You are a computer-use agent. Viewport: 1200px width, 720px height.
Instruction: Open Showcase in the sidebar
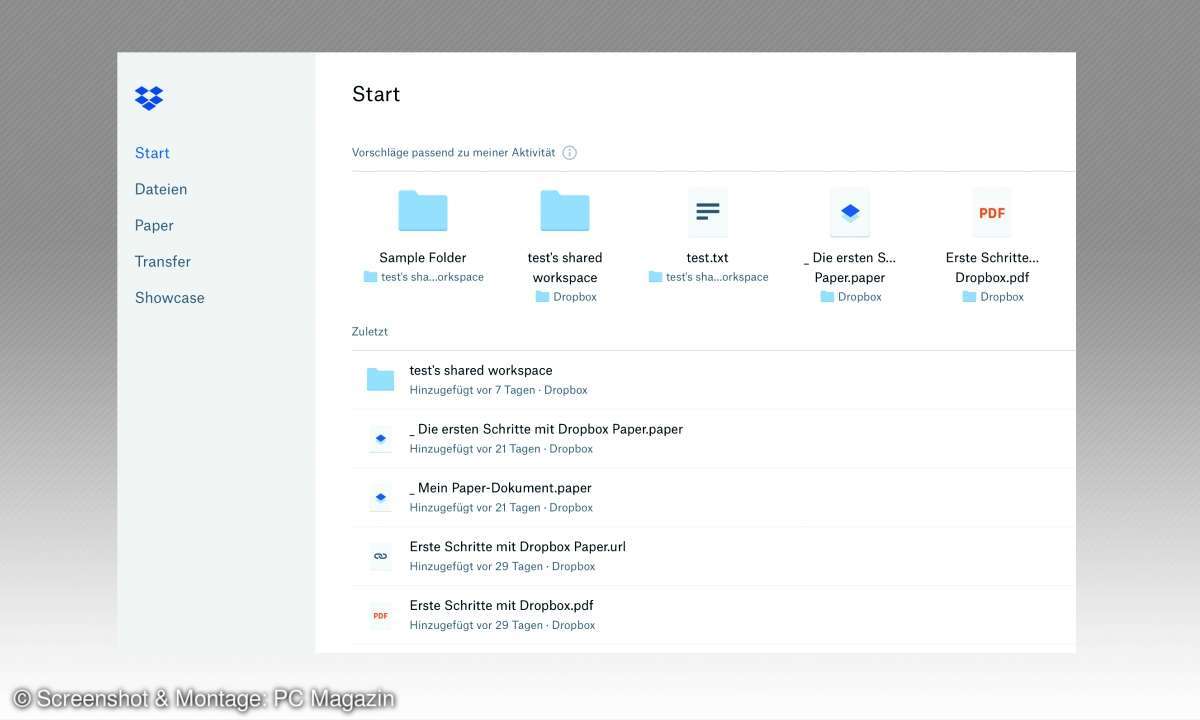[x=170, y=298]
